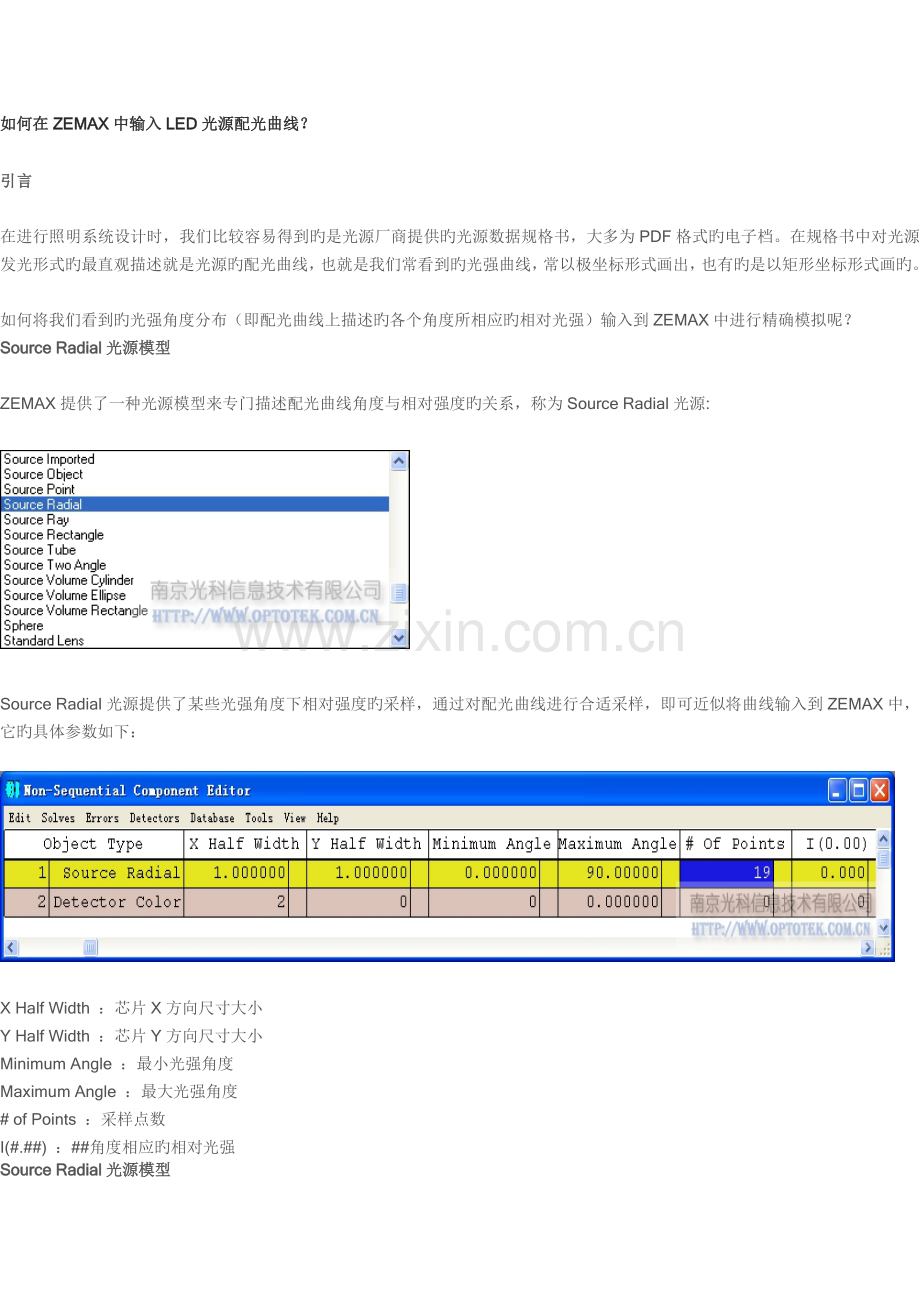
Task: Select the Maximum Angle cell 90.00000
Action: coord(610,873)
